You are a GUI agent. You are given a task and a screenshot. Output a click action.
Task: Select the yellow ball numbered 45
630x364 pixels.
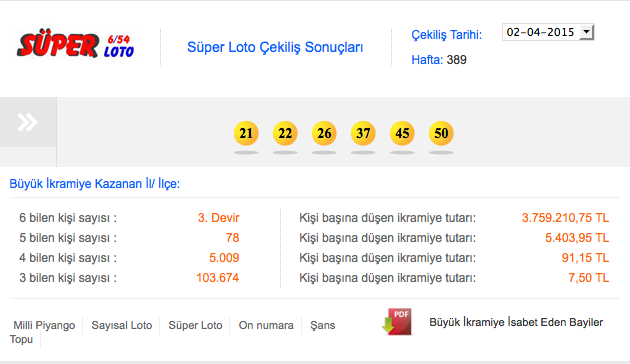(x=402, y=133)
